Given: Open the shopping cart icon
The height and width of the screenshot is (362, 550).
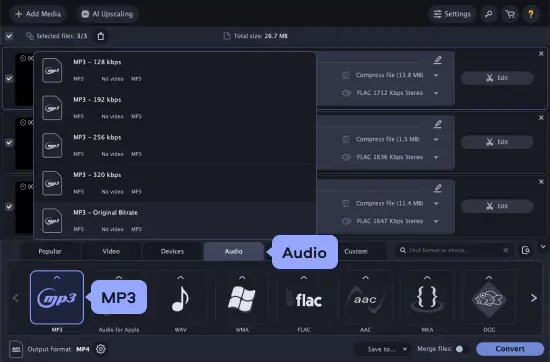Looking at the screenshot, I should [x=510, y=14].
